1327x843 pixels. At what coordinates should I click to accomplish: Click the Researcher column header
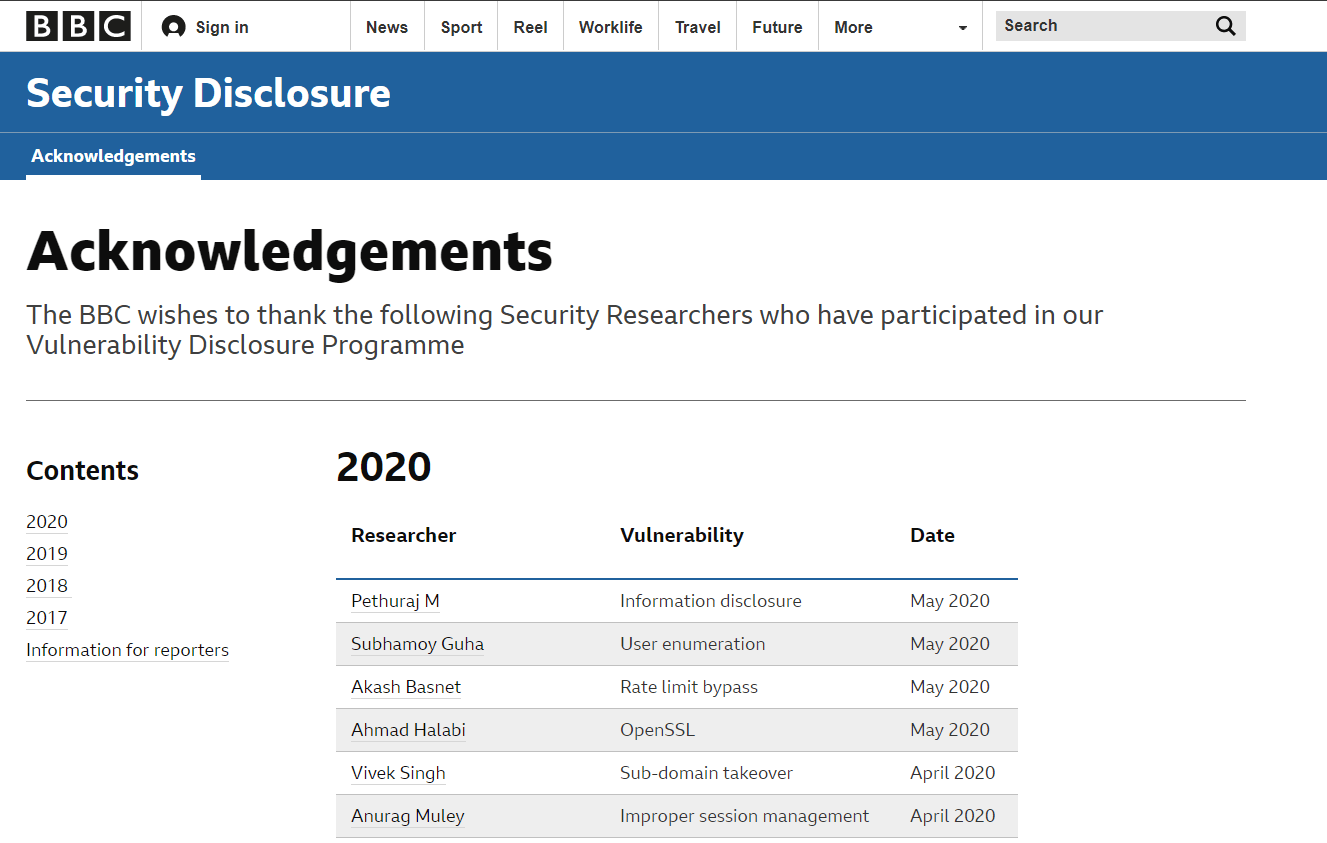(x=403, y=535)
